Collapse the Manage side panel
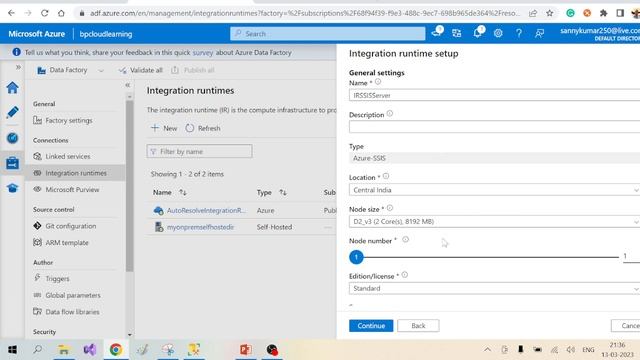 (x=127, y=85)
